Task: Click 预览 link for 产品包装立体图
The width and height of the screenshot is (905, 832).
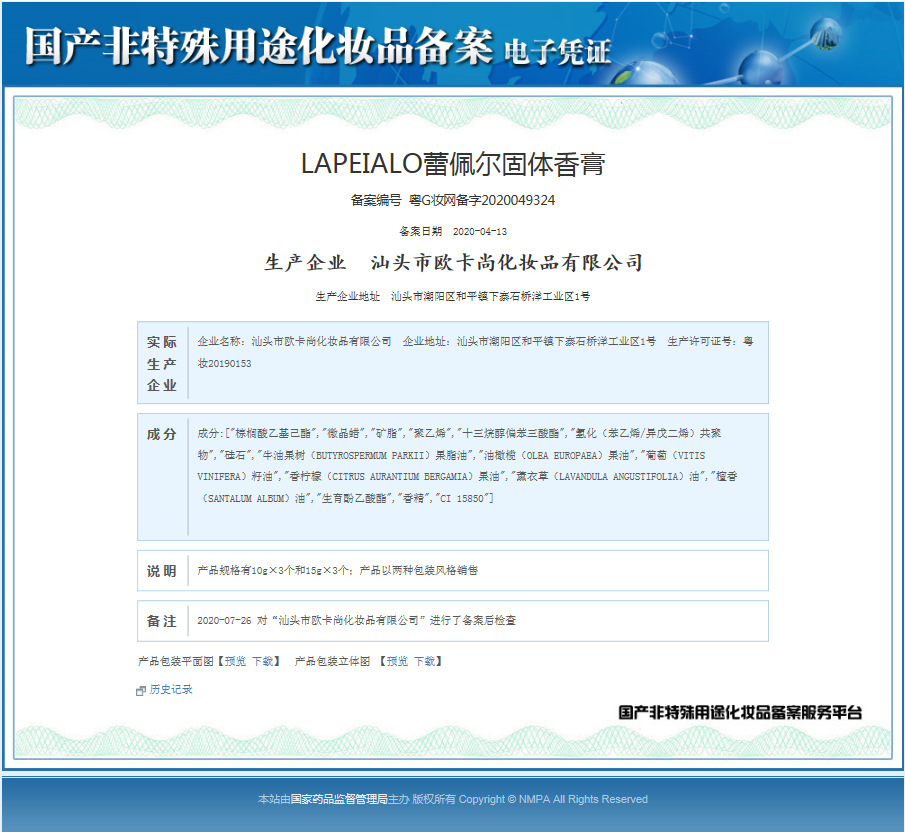Action: [x=397, y=661]
